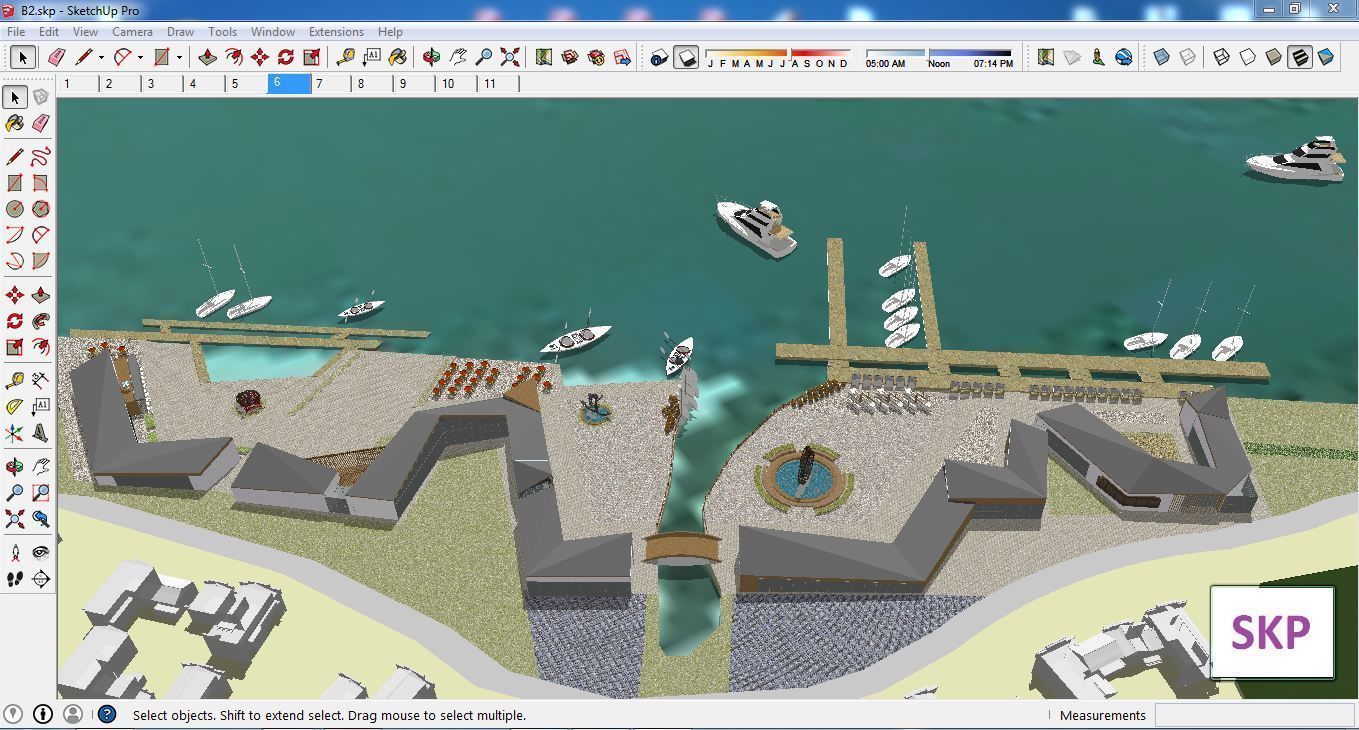Open the Draw menu
Image resolution: width=1359 pixels, height=730 pixels.
coord(180,32)
